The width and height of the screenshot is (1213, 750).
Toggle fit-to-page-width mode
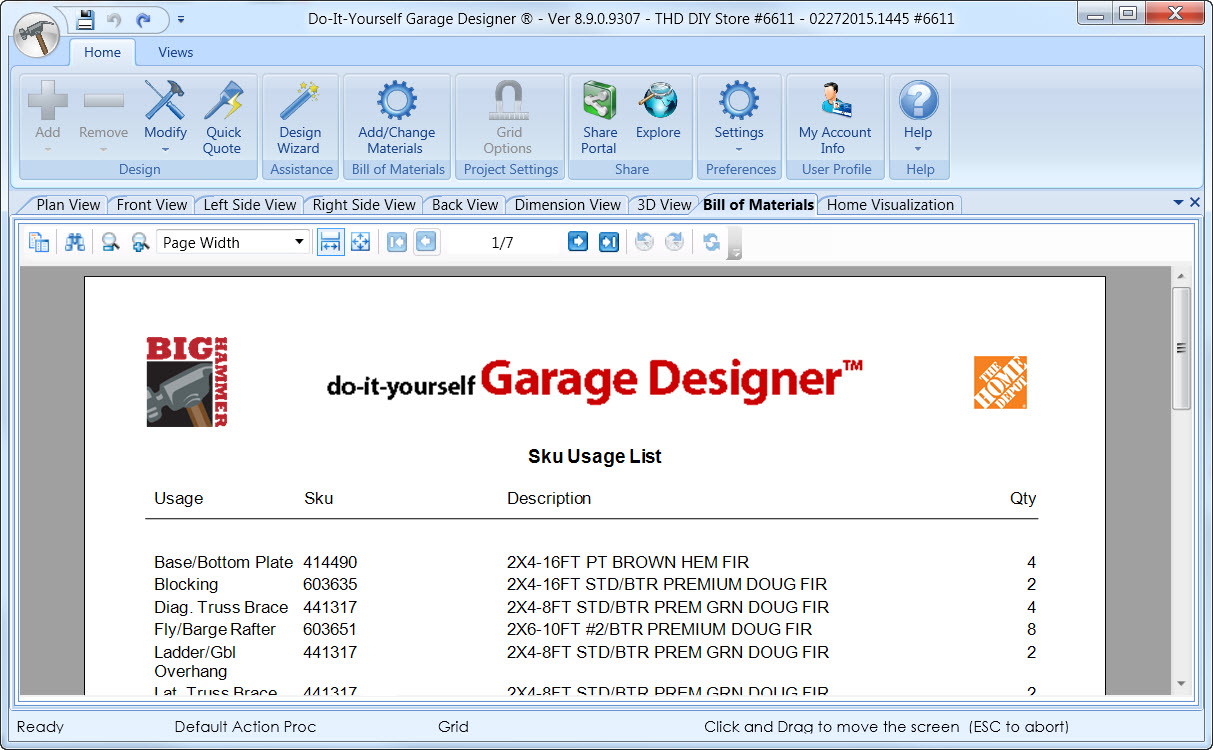pyautogui.click(x=331, y=242)
